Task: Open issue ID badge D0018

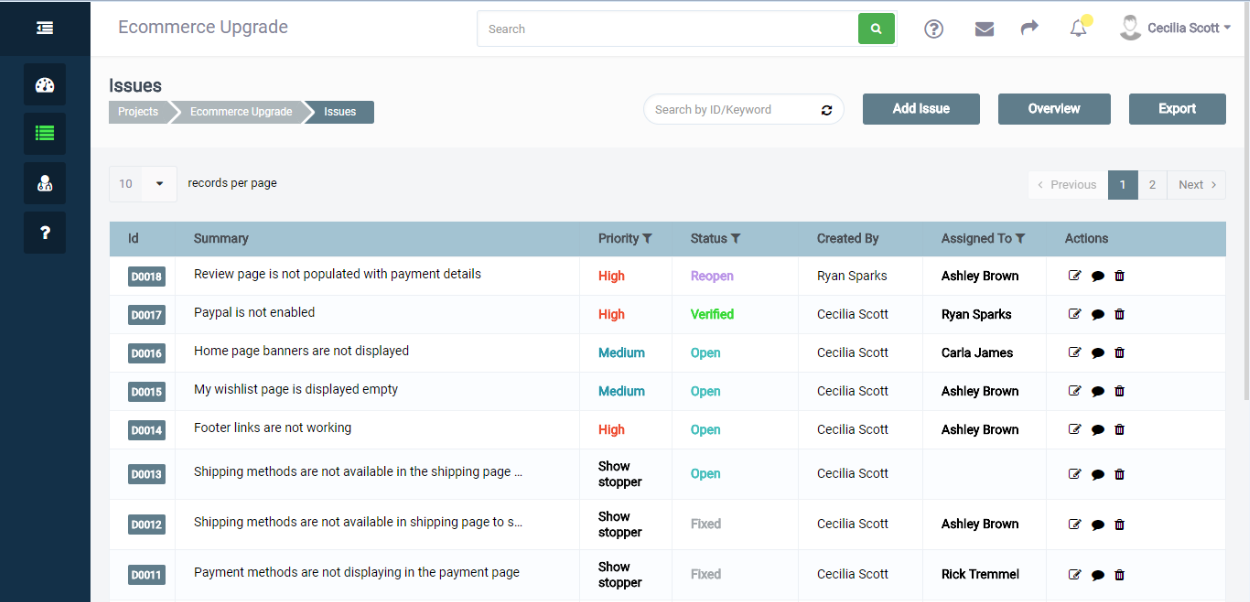Action: pyautogui.click(x=146, y=277)
